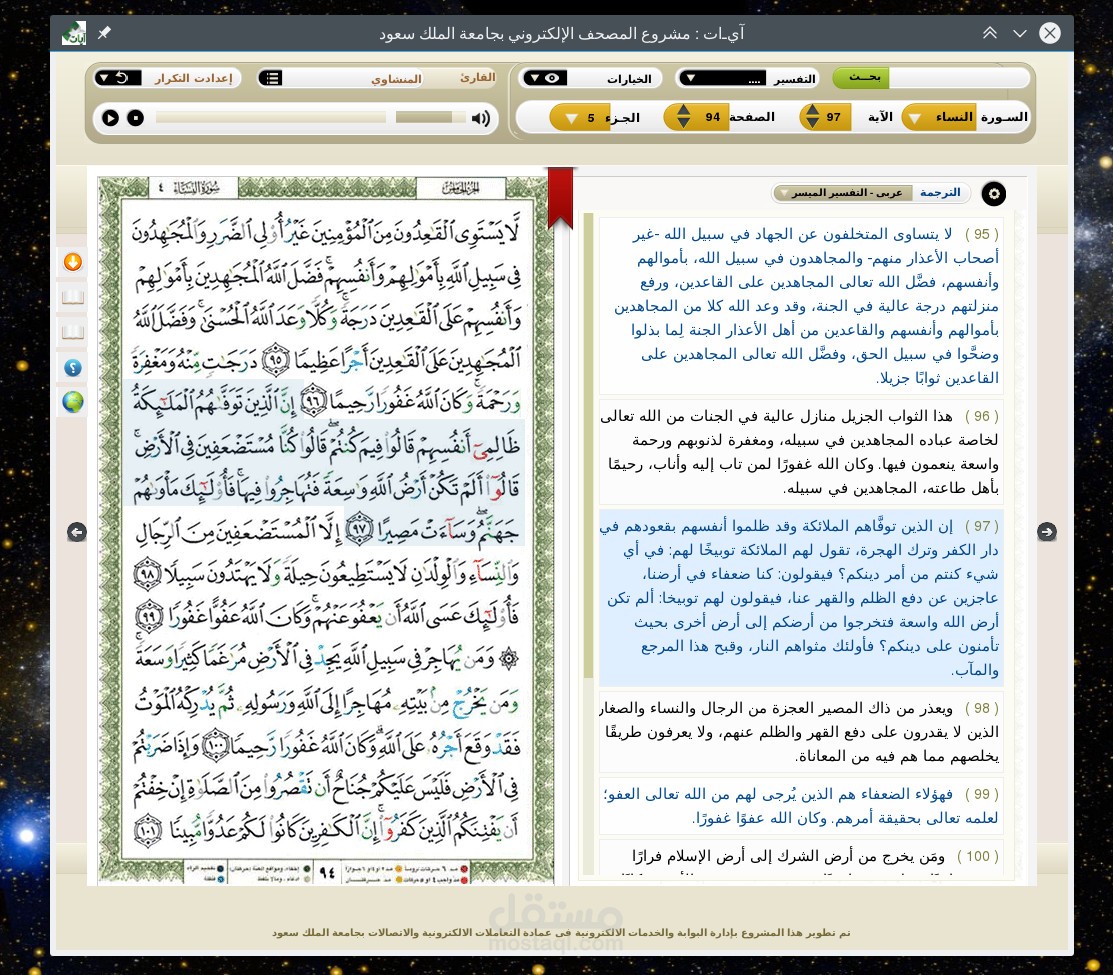Click the الصفحة field showing 94
1113x975 pixels.
coord(698,117)
